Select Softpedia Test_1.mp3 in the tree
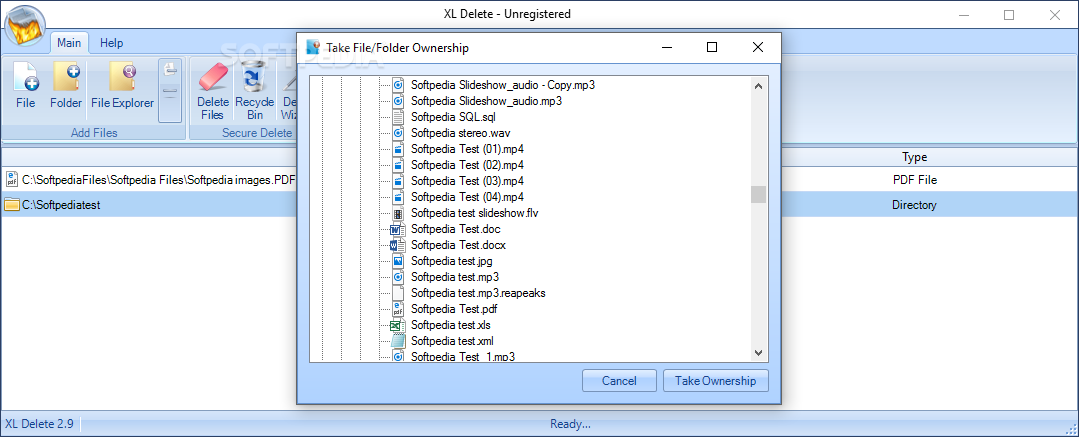 [x=463, y=356]
